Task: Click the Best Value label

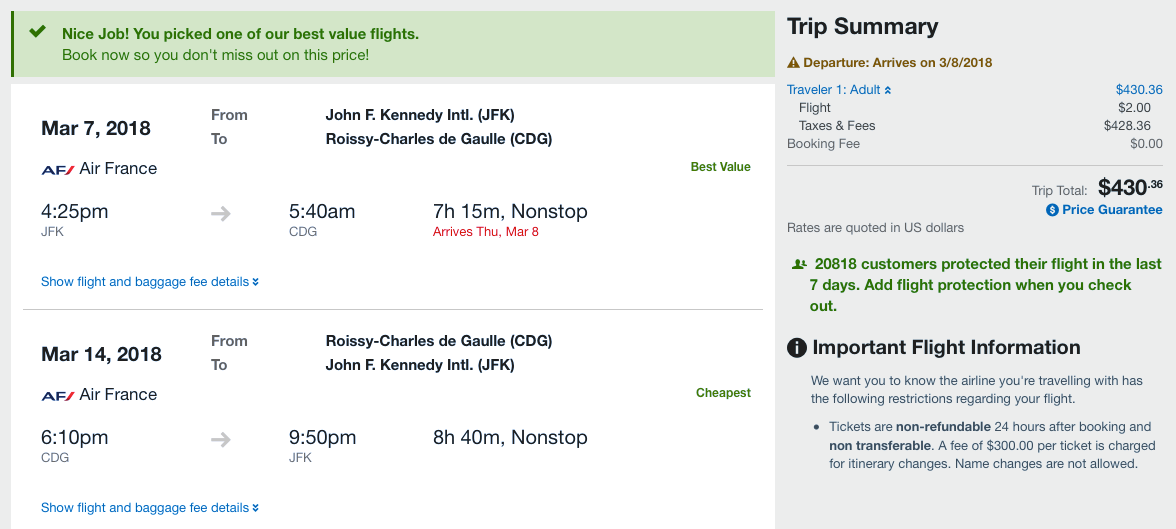Action: tap(720, 167)
